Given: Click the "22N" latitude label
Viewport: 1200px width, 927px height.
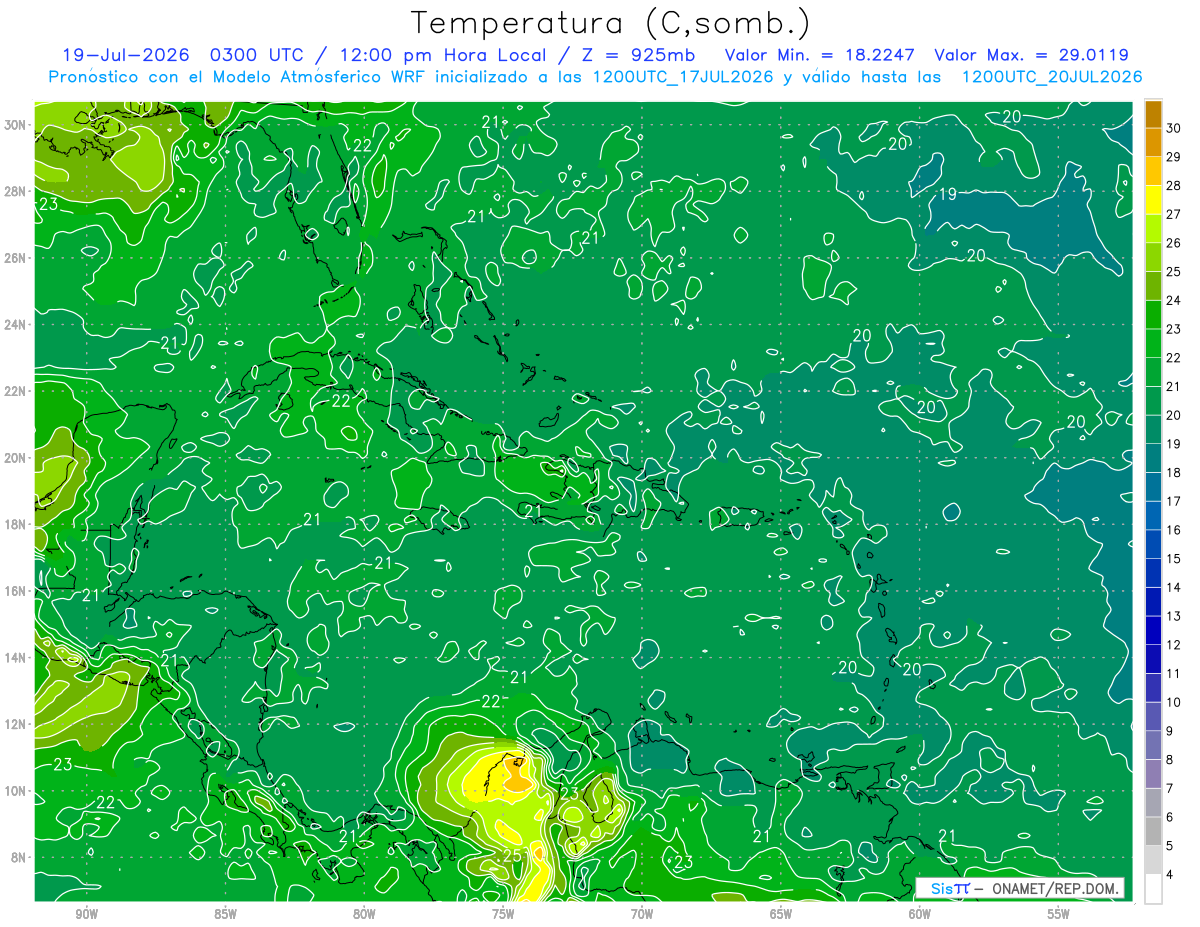Looking at the screenshot, I should click(x=16, y=391).
